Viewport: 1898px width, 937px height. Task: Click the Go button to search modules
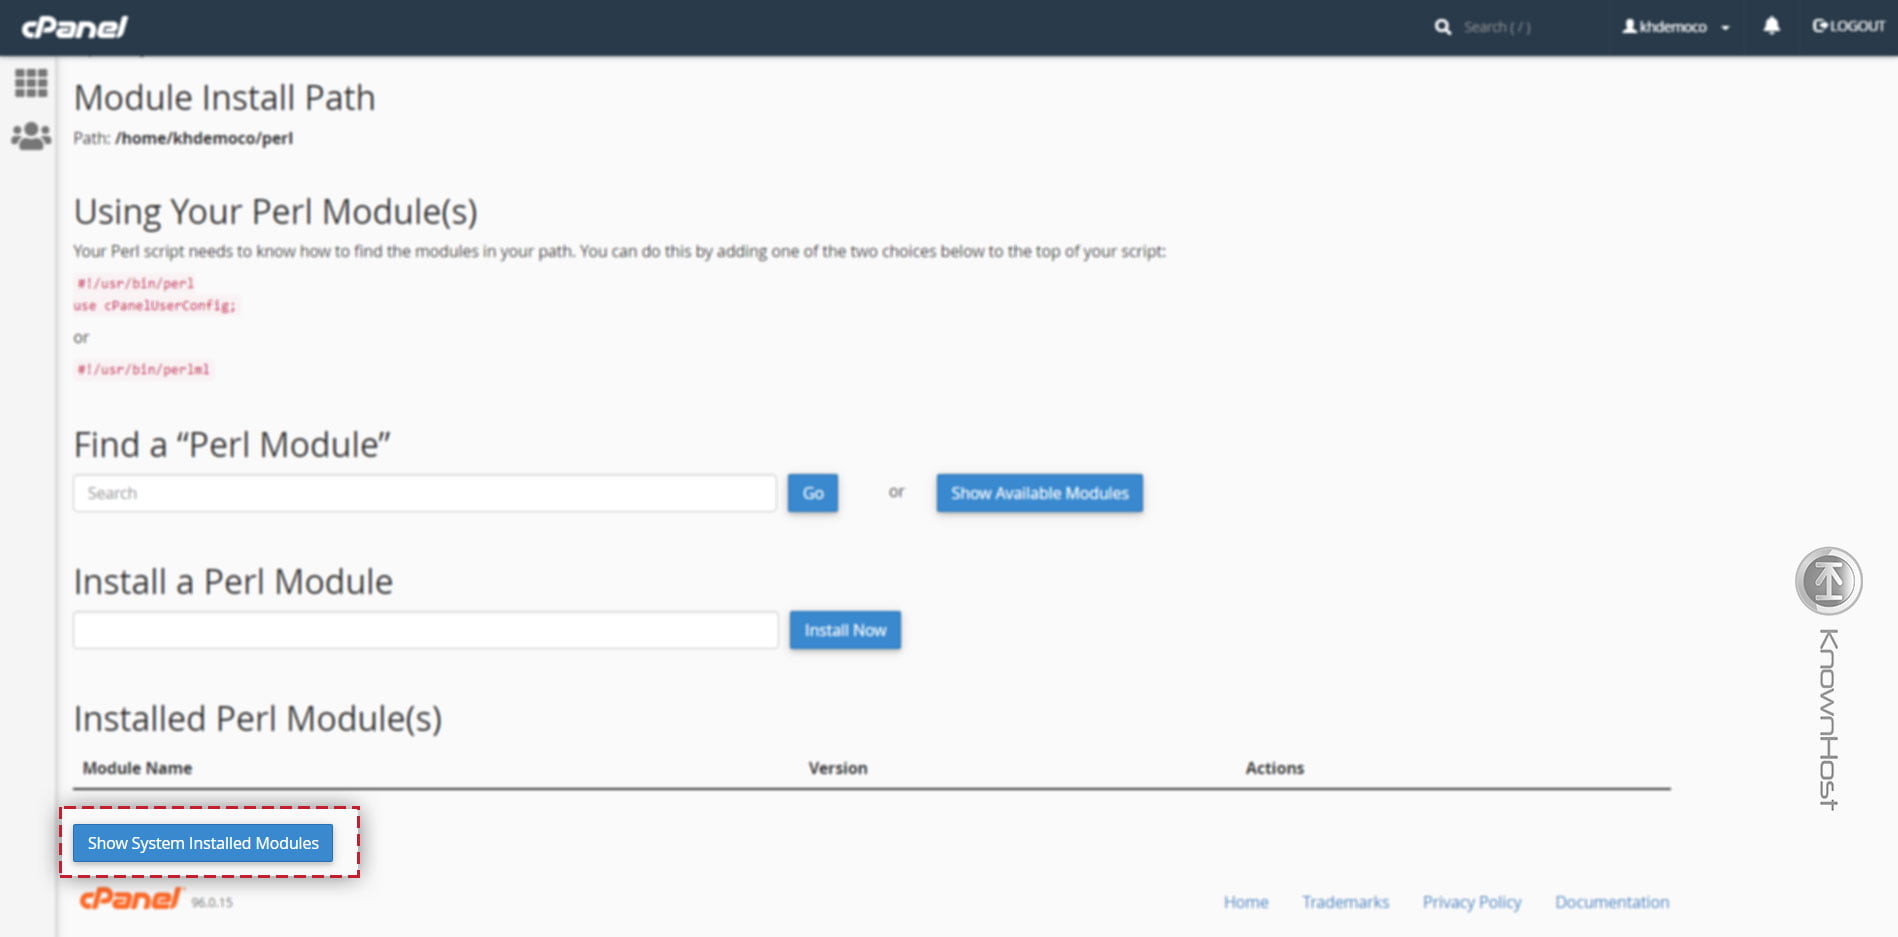(x=812, y=492)
